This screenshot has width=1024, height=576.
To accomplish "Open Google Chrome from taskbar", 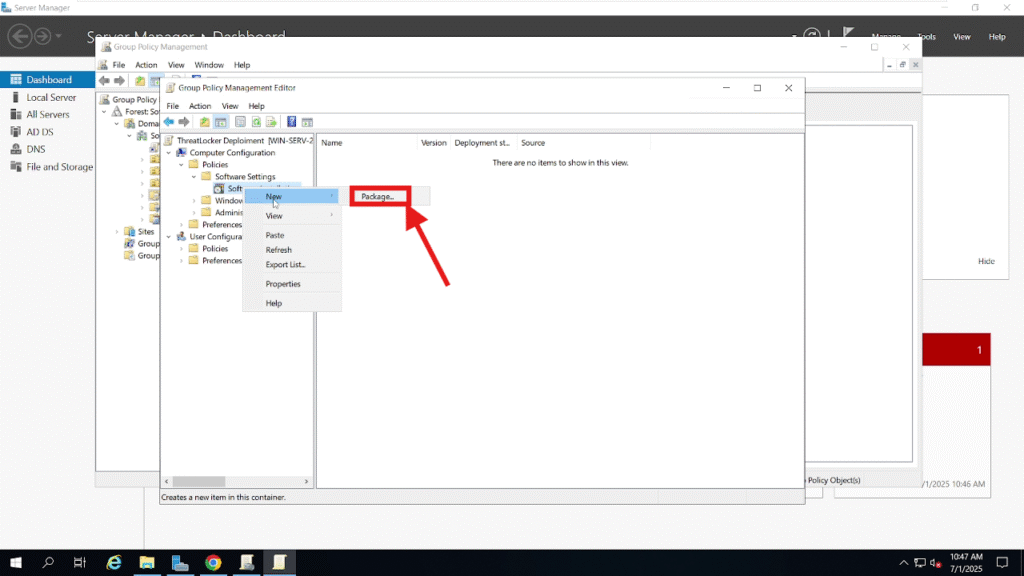I will pos(213,562).
